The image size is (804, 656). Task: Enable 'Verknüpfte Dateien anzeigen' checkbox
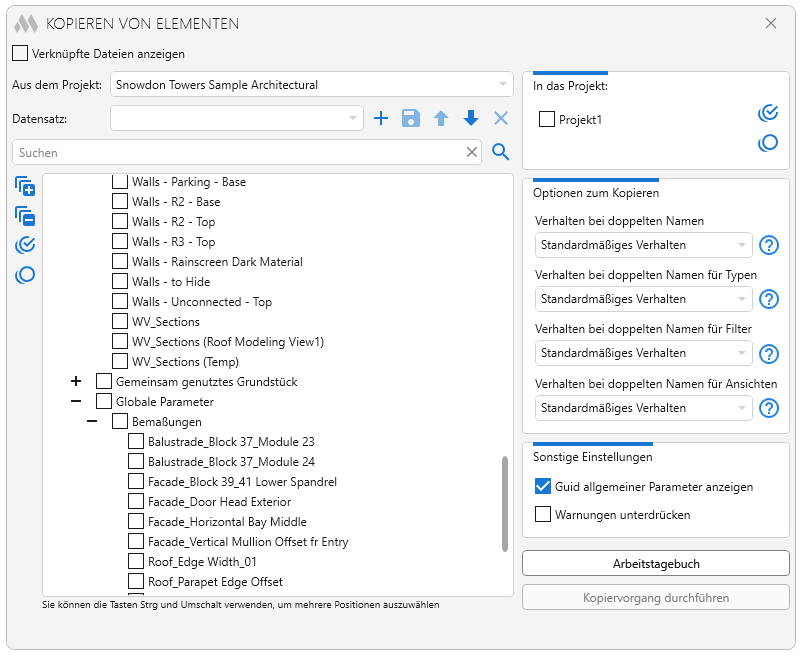click(20, 53)
